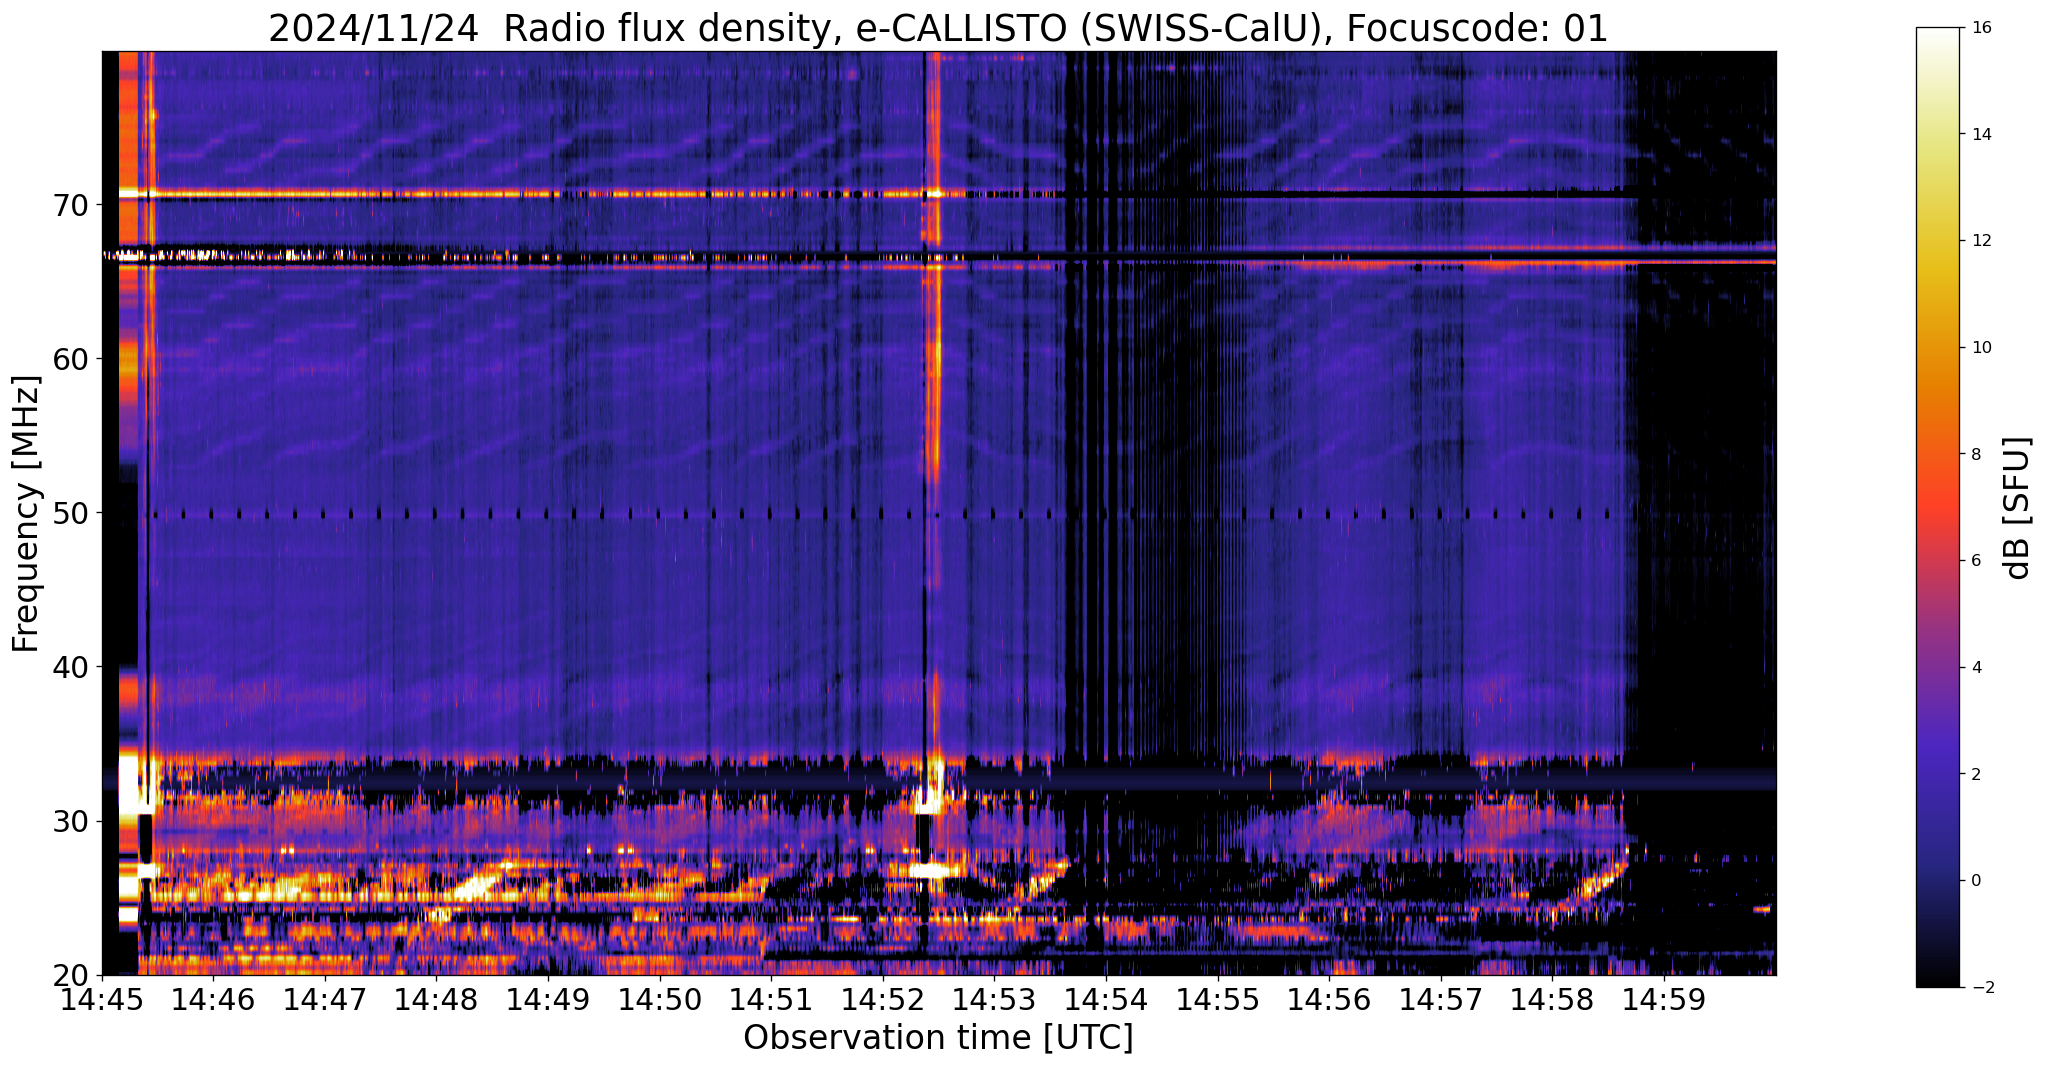The height and width of the screenshot is (1067, 2047).
Task: Click the 14:56 time tick label
Action: 1329,1000
